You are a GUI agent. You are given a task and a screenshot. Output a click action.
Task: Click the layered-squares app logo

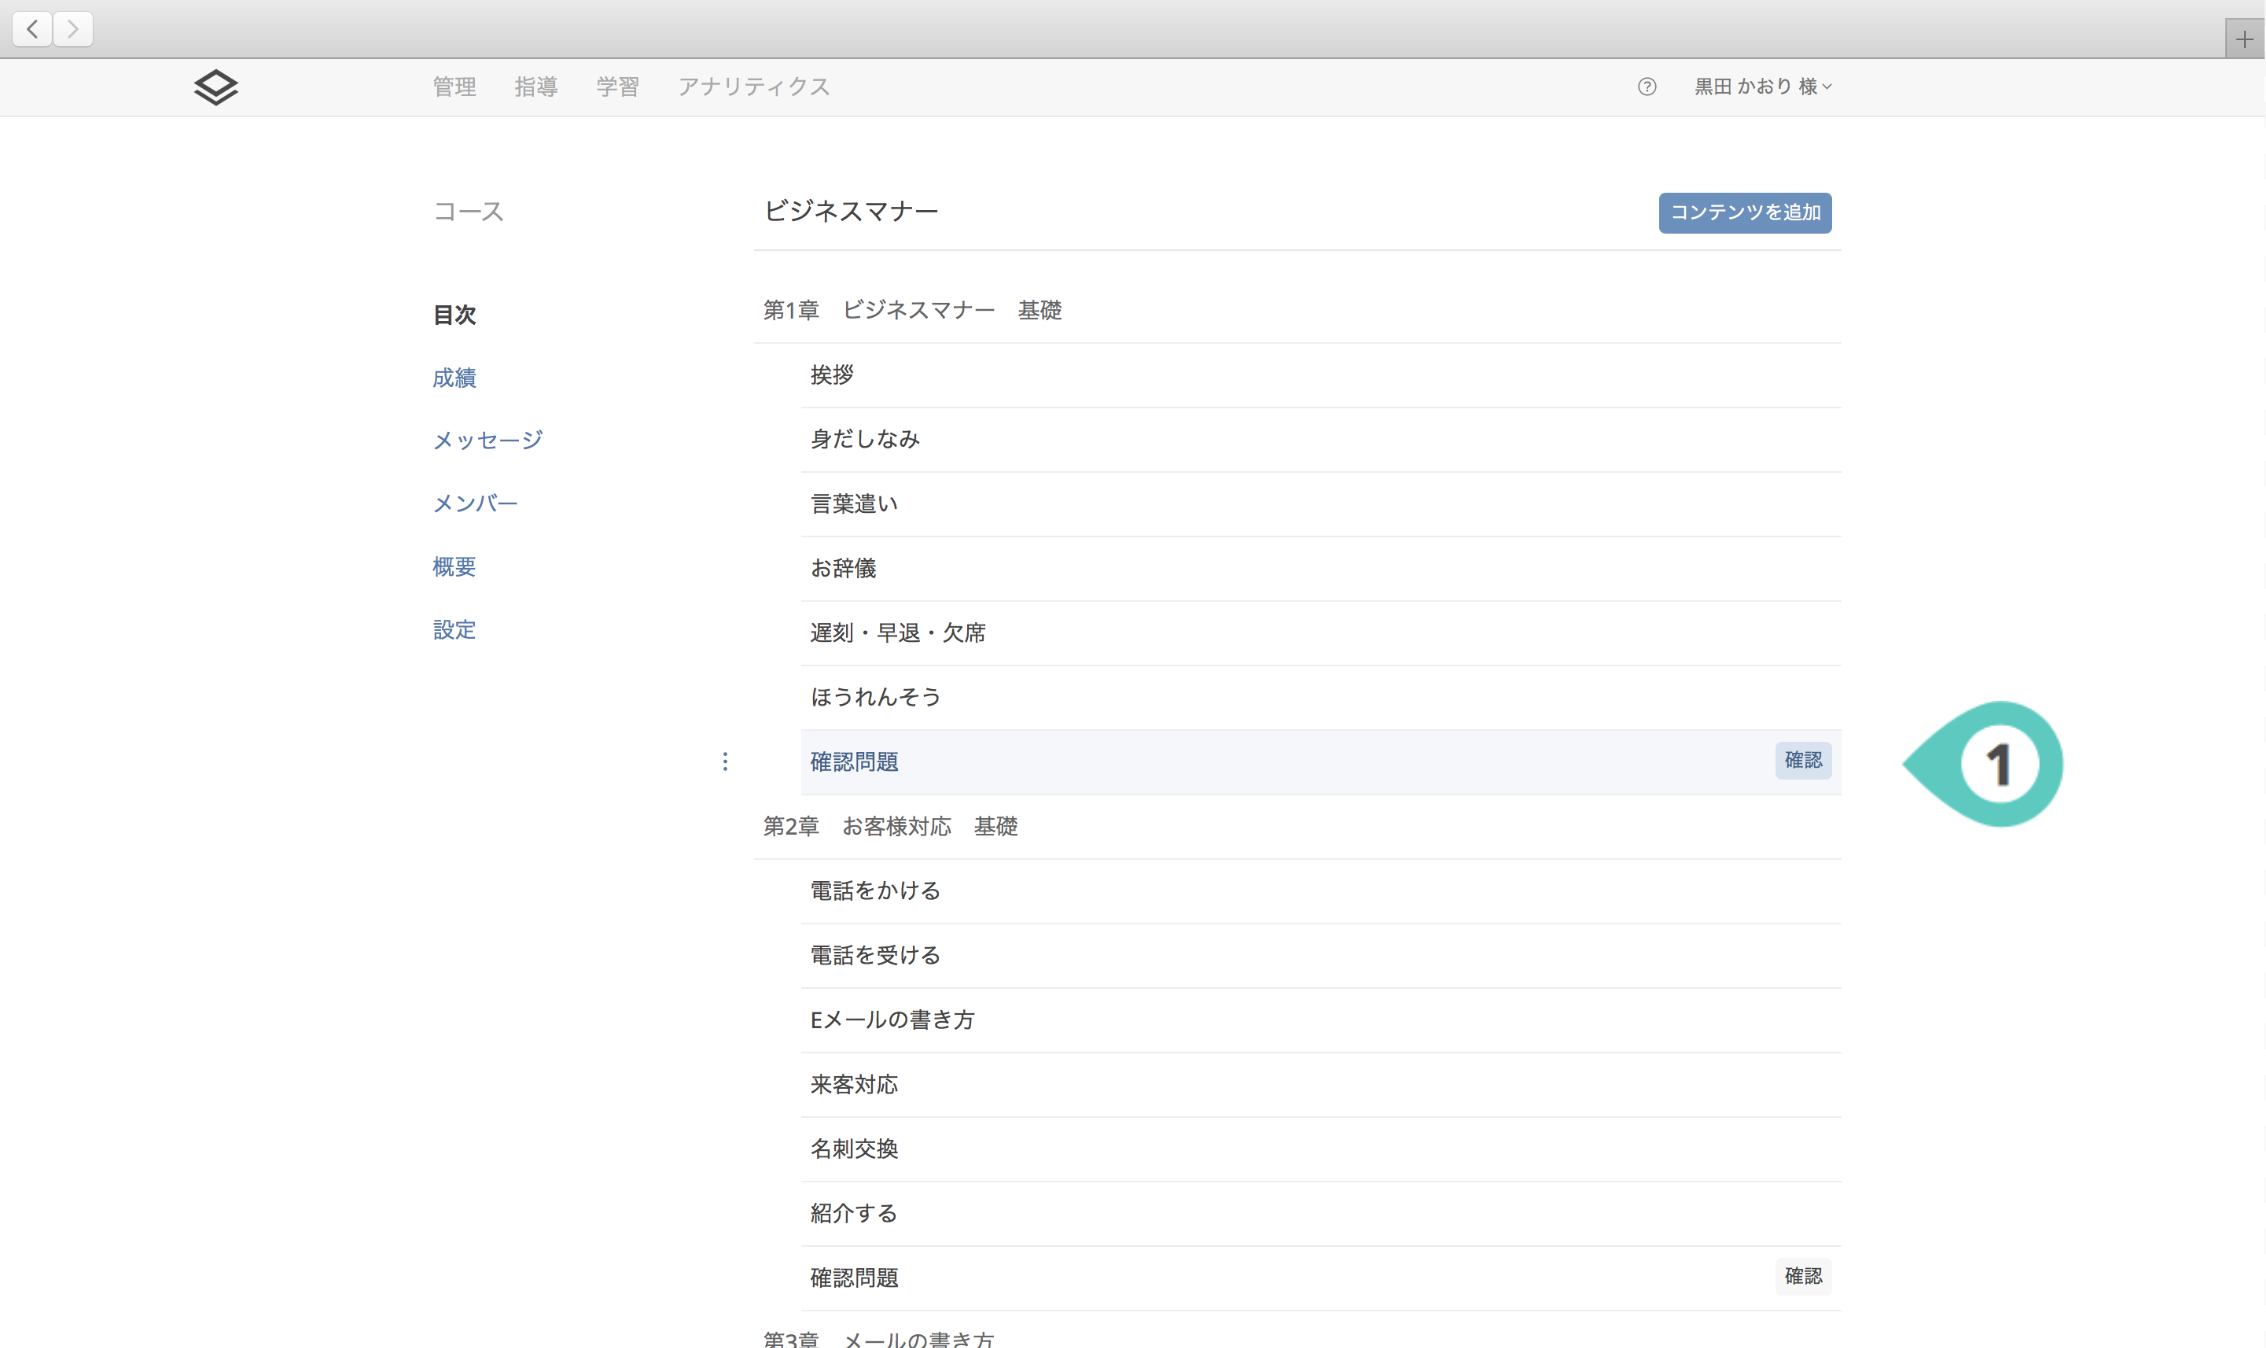[x=216, y=87]
